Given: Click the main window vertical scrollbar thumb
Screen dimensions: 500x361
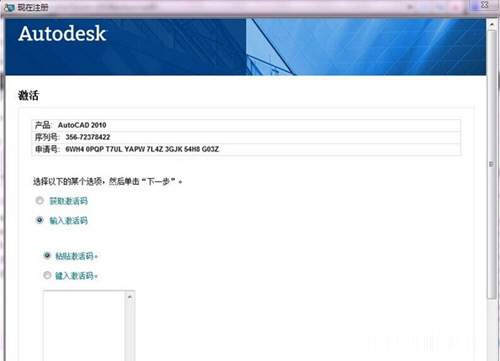Looking at the screenshot, I should [x=492, y=164].
